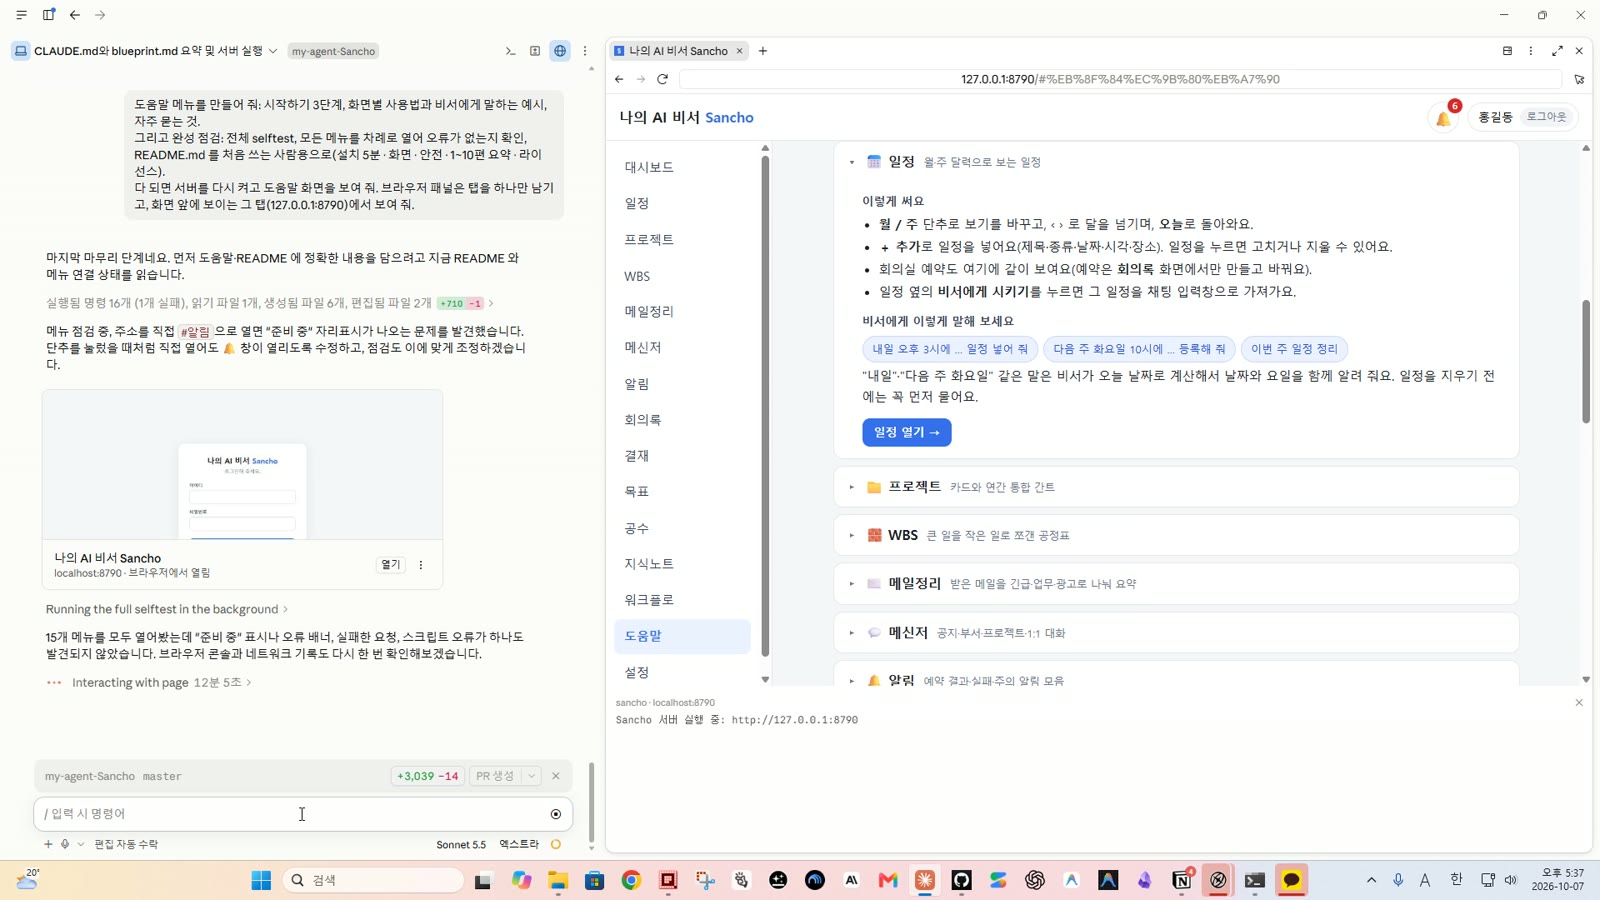Screen dimensions: 1600x900
Task: Click the 로그아웃 button
Action: tap(1546, 117)
